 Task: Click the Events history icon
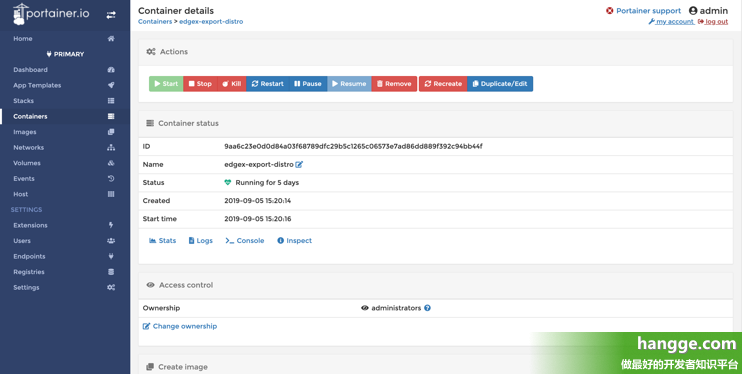(x=111, y=179)
